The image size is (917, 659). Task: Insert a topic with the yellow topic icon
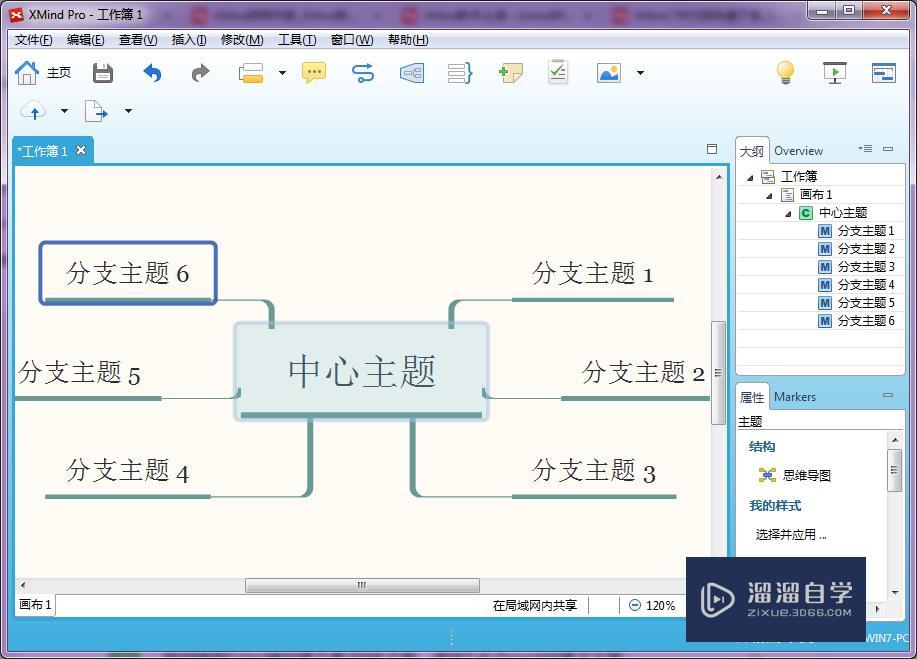pos(251,73)
